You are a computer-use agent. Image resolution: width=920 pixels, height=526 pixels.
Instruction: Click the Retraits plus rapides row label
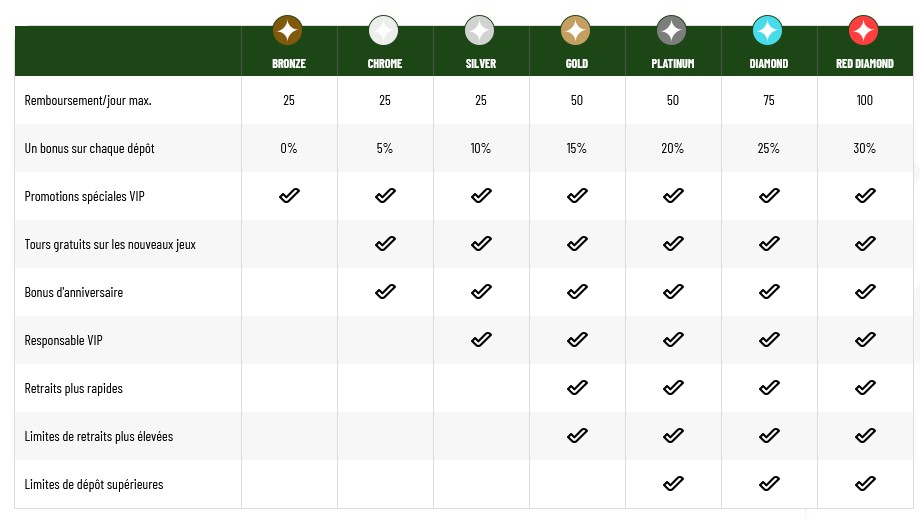point(74,388)
